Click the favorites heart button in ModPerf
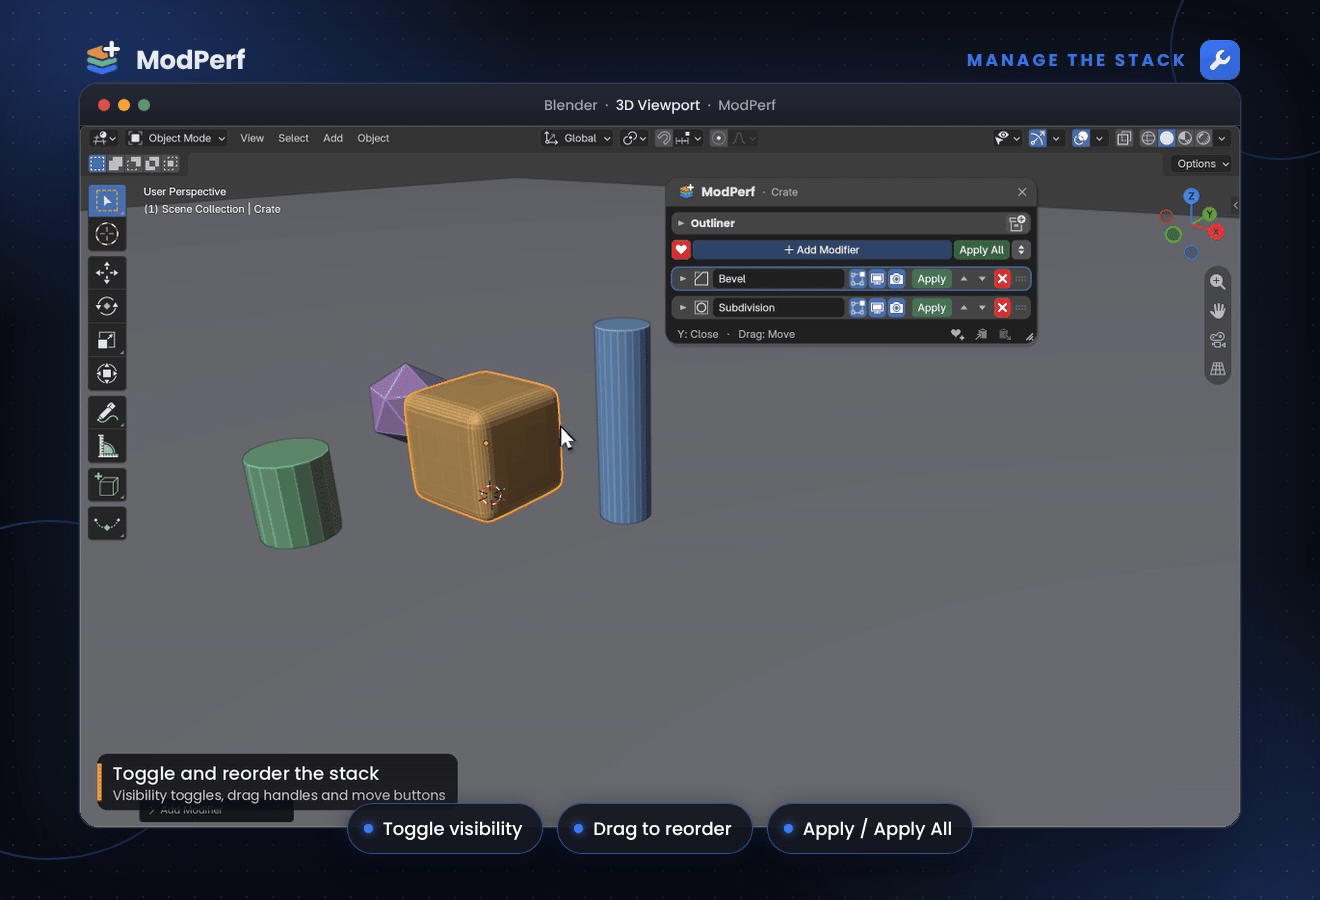The width and height of the screenshot is (1320, 900). click(681, 250)
